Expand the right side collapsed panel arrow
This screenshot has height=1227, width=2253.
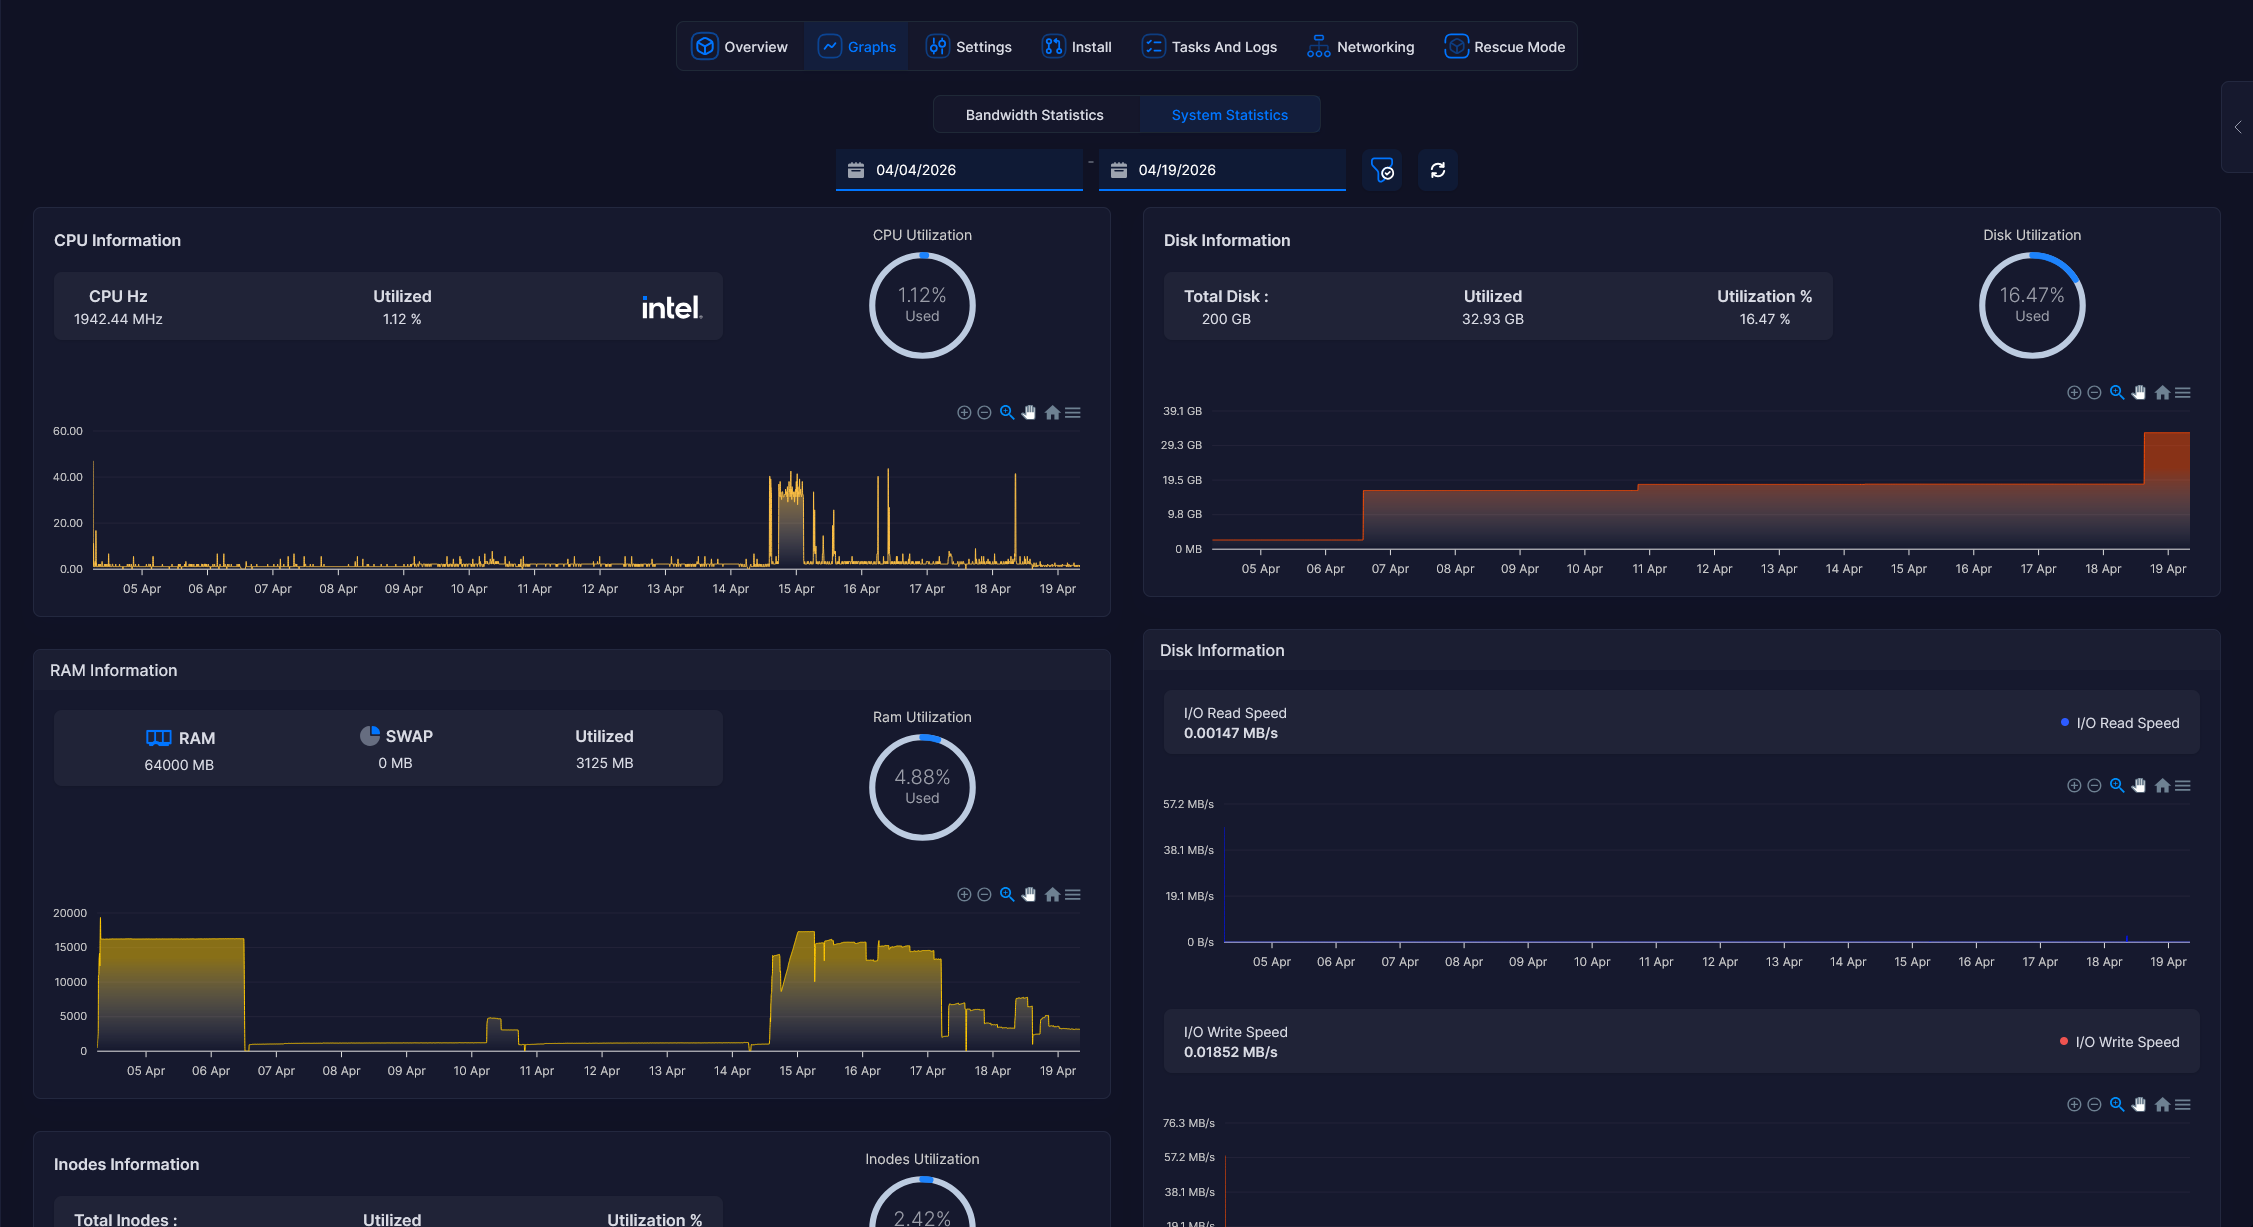coord(2238,127)
